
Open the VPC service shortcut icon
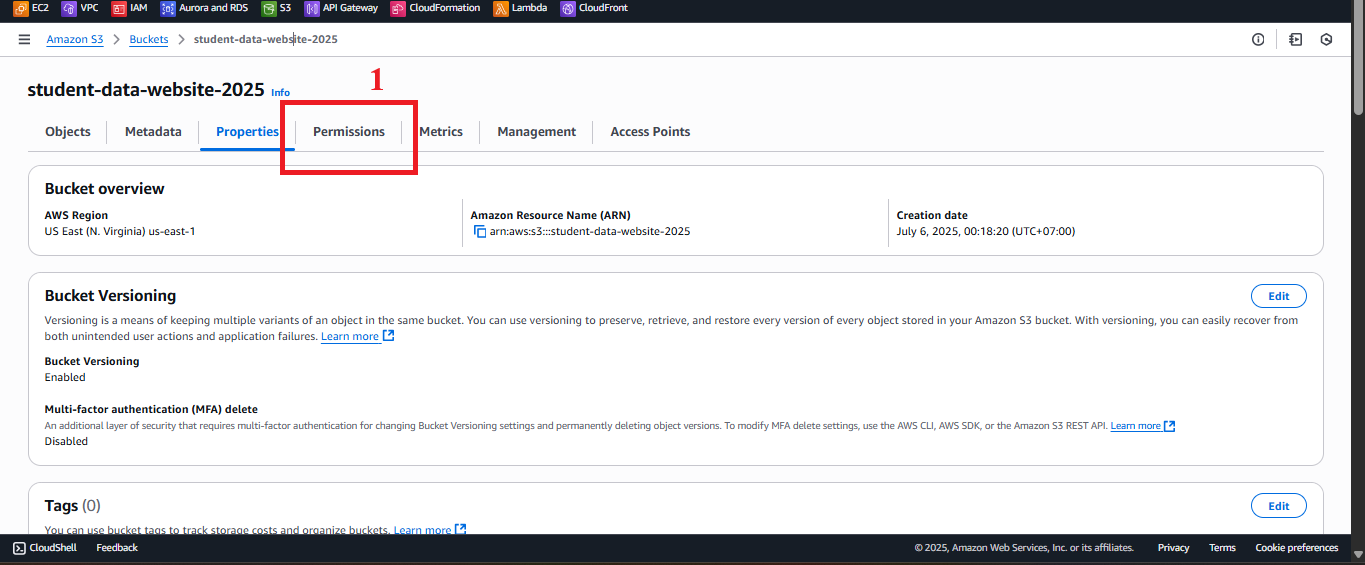(x=69, y=8)
